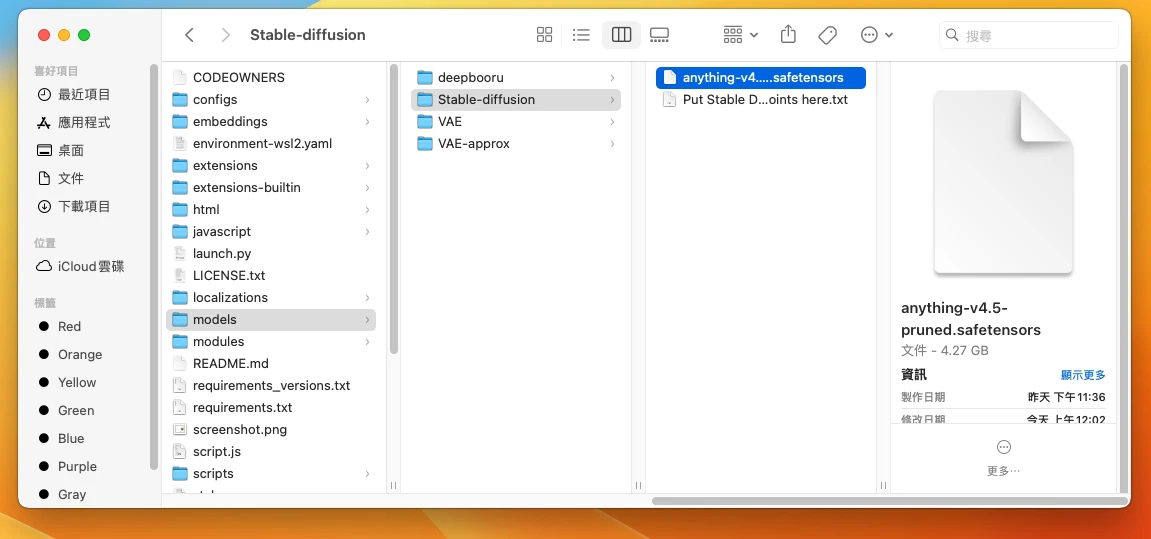Click the Share icon in toolbar
This screenshot has height=539, width=1151.
click(x=788, y=35)
